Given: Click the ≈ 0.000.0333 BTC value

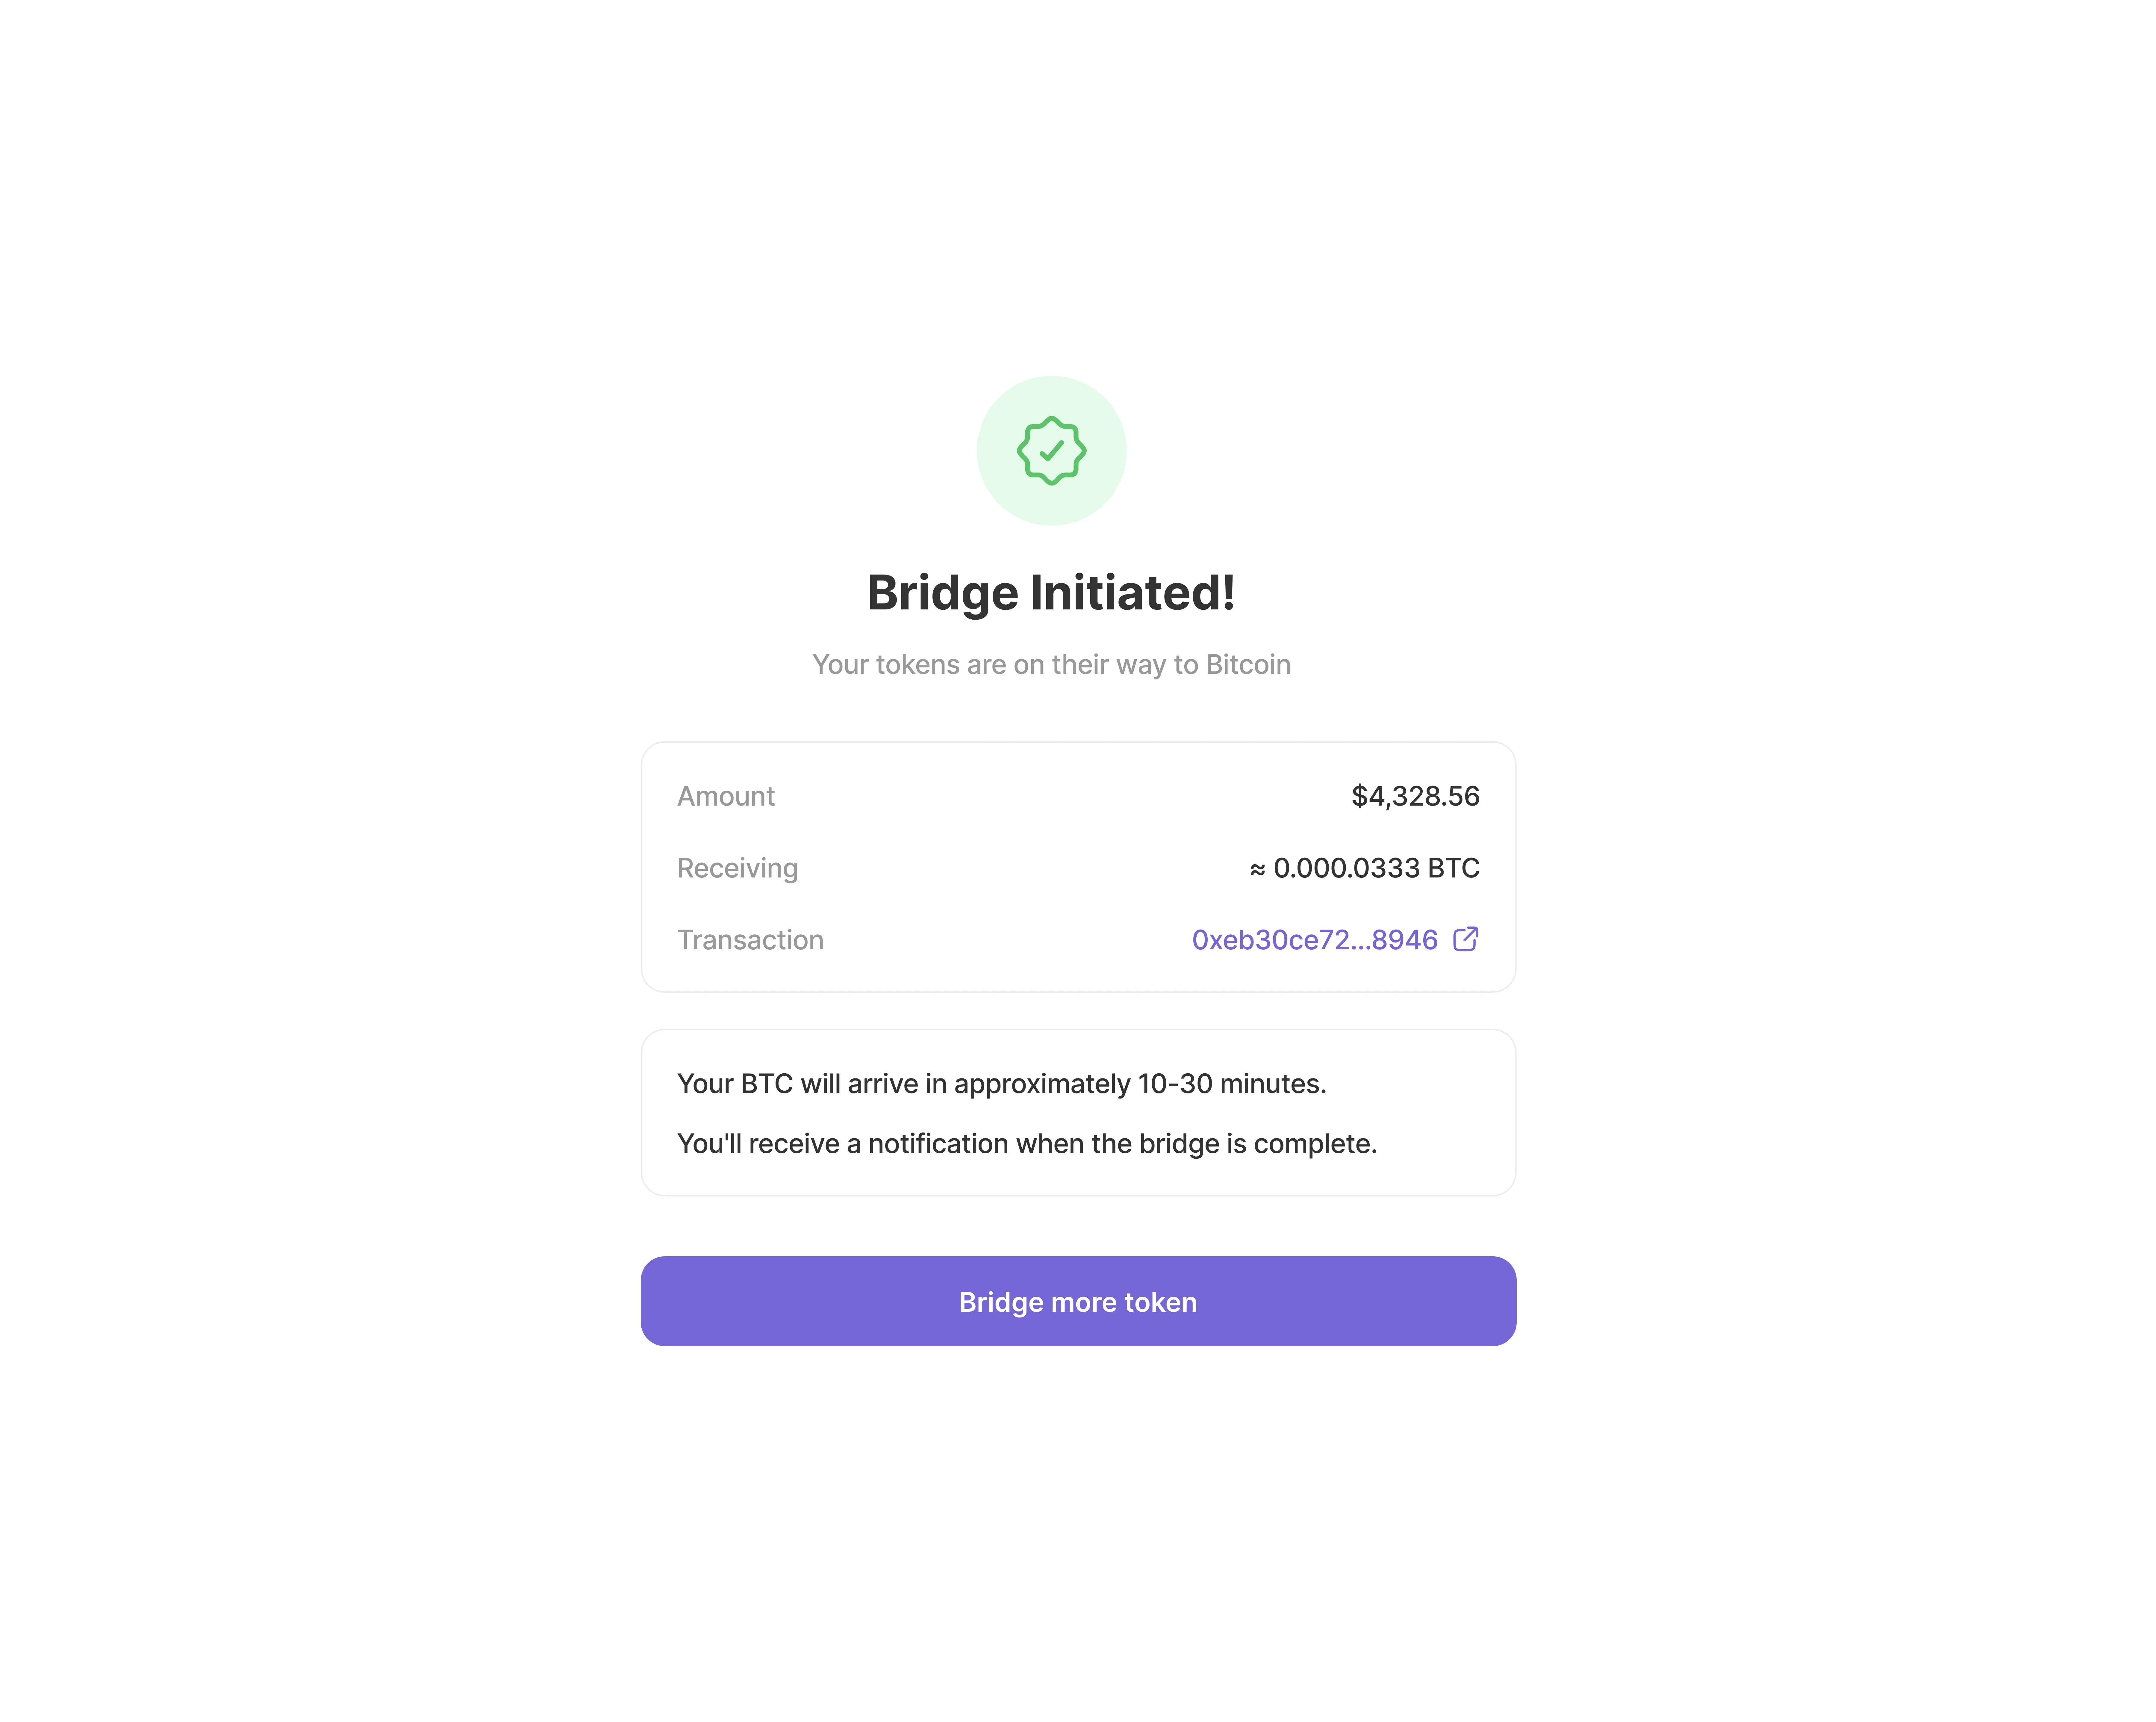Looking at the screenshot, I should pos(1365,868).
